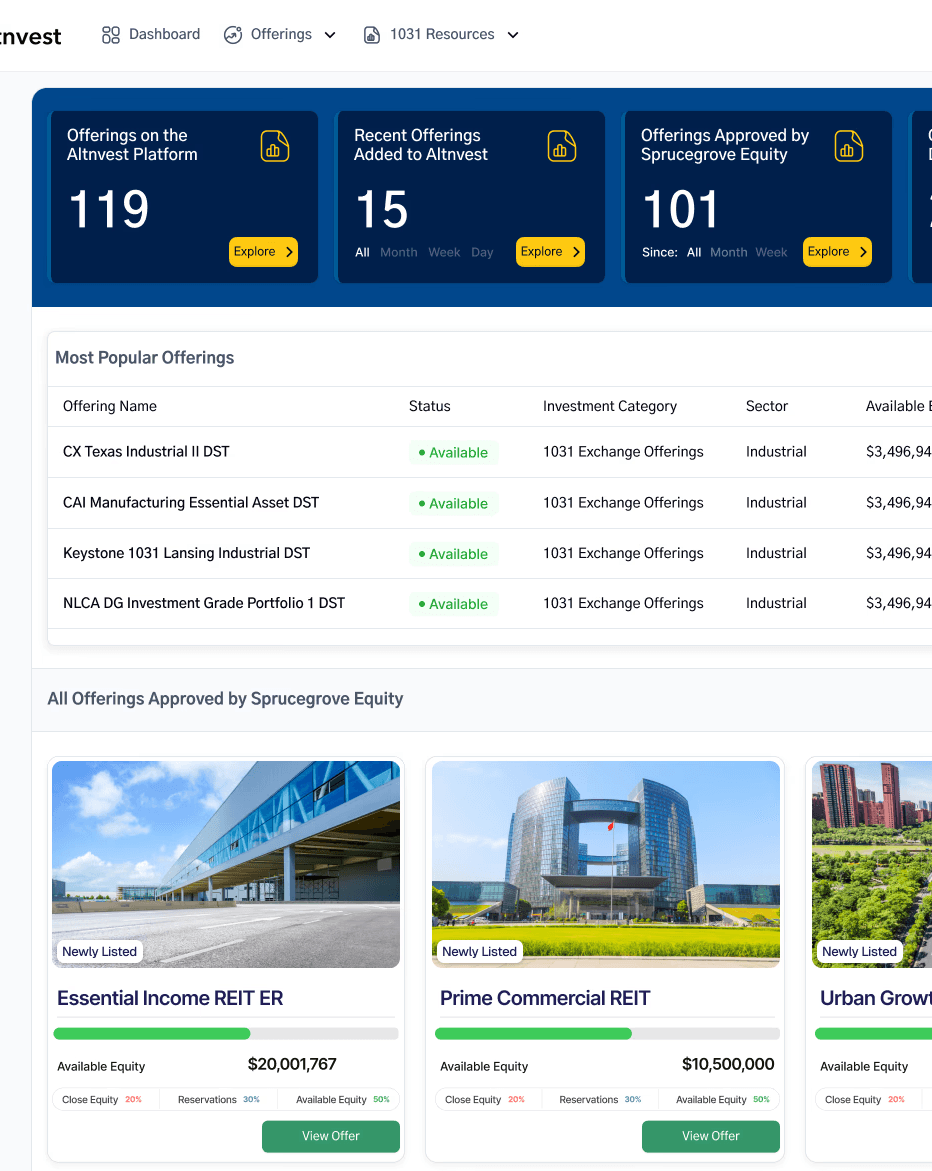Open the Prime Commercial REIT image

[x=606, y=864]
